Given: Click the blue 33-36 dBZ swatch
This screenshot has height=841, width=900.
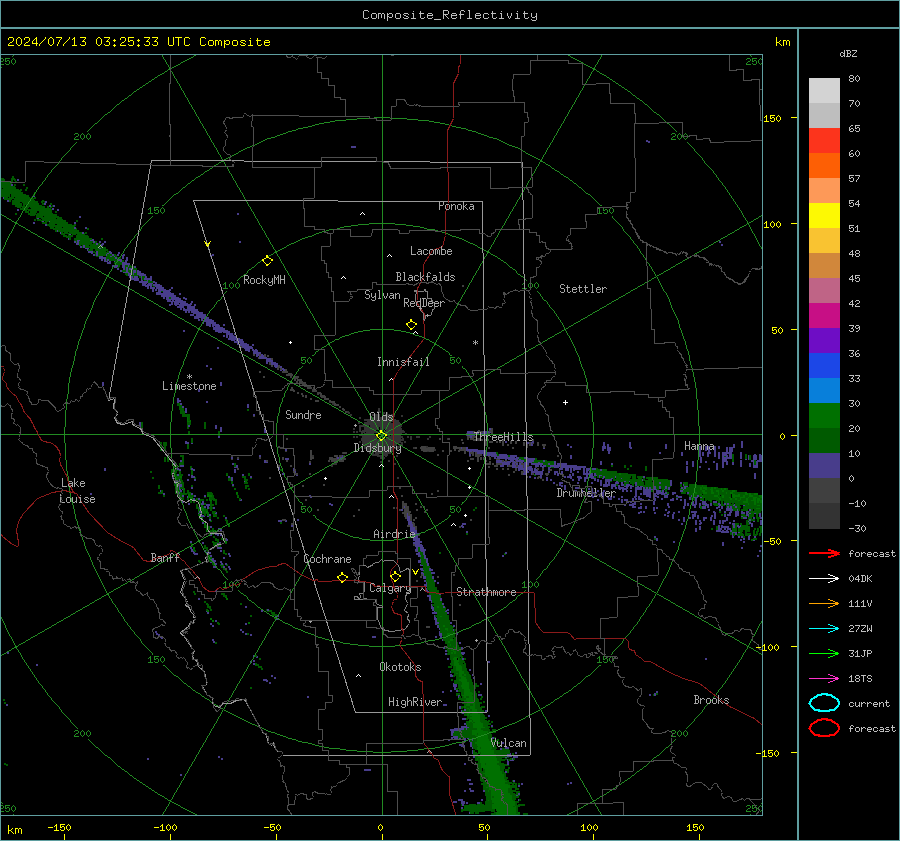Looking at the screenshot, I should 824,366.
